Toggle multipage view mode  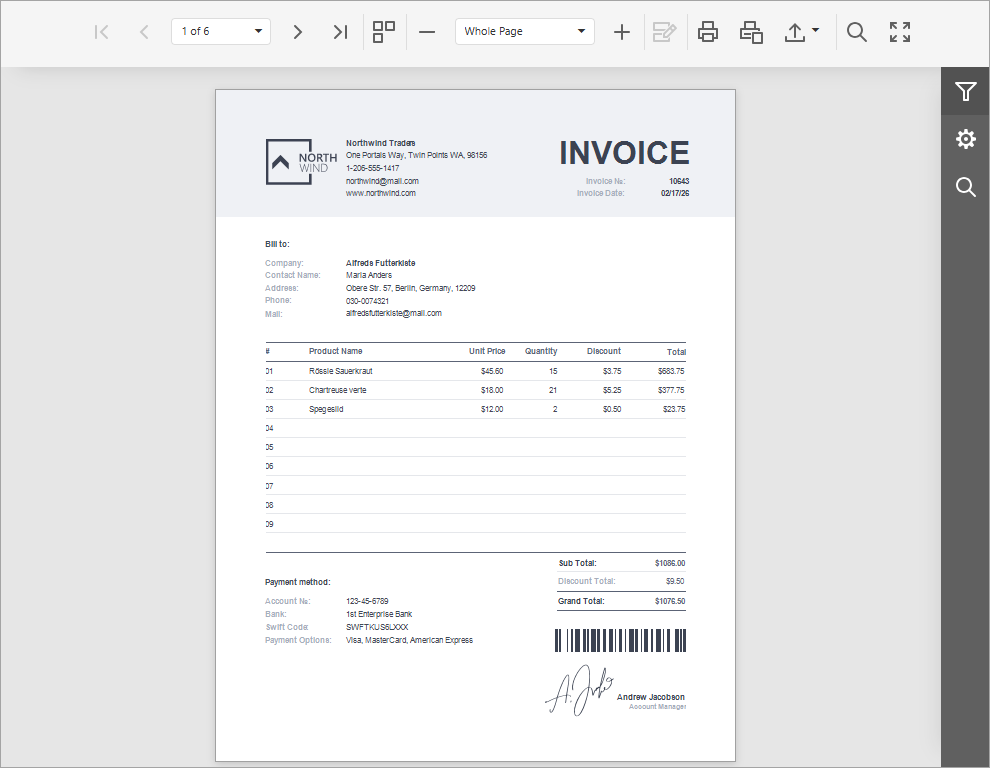click(x=383, y=32)
